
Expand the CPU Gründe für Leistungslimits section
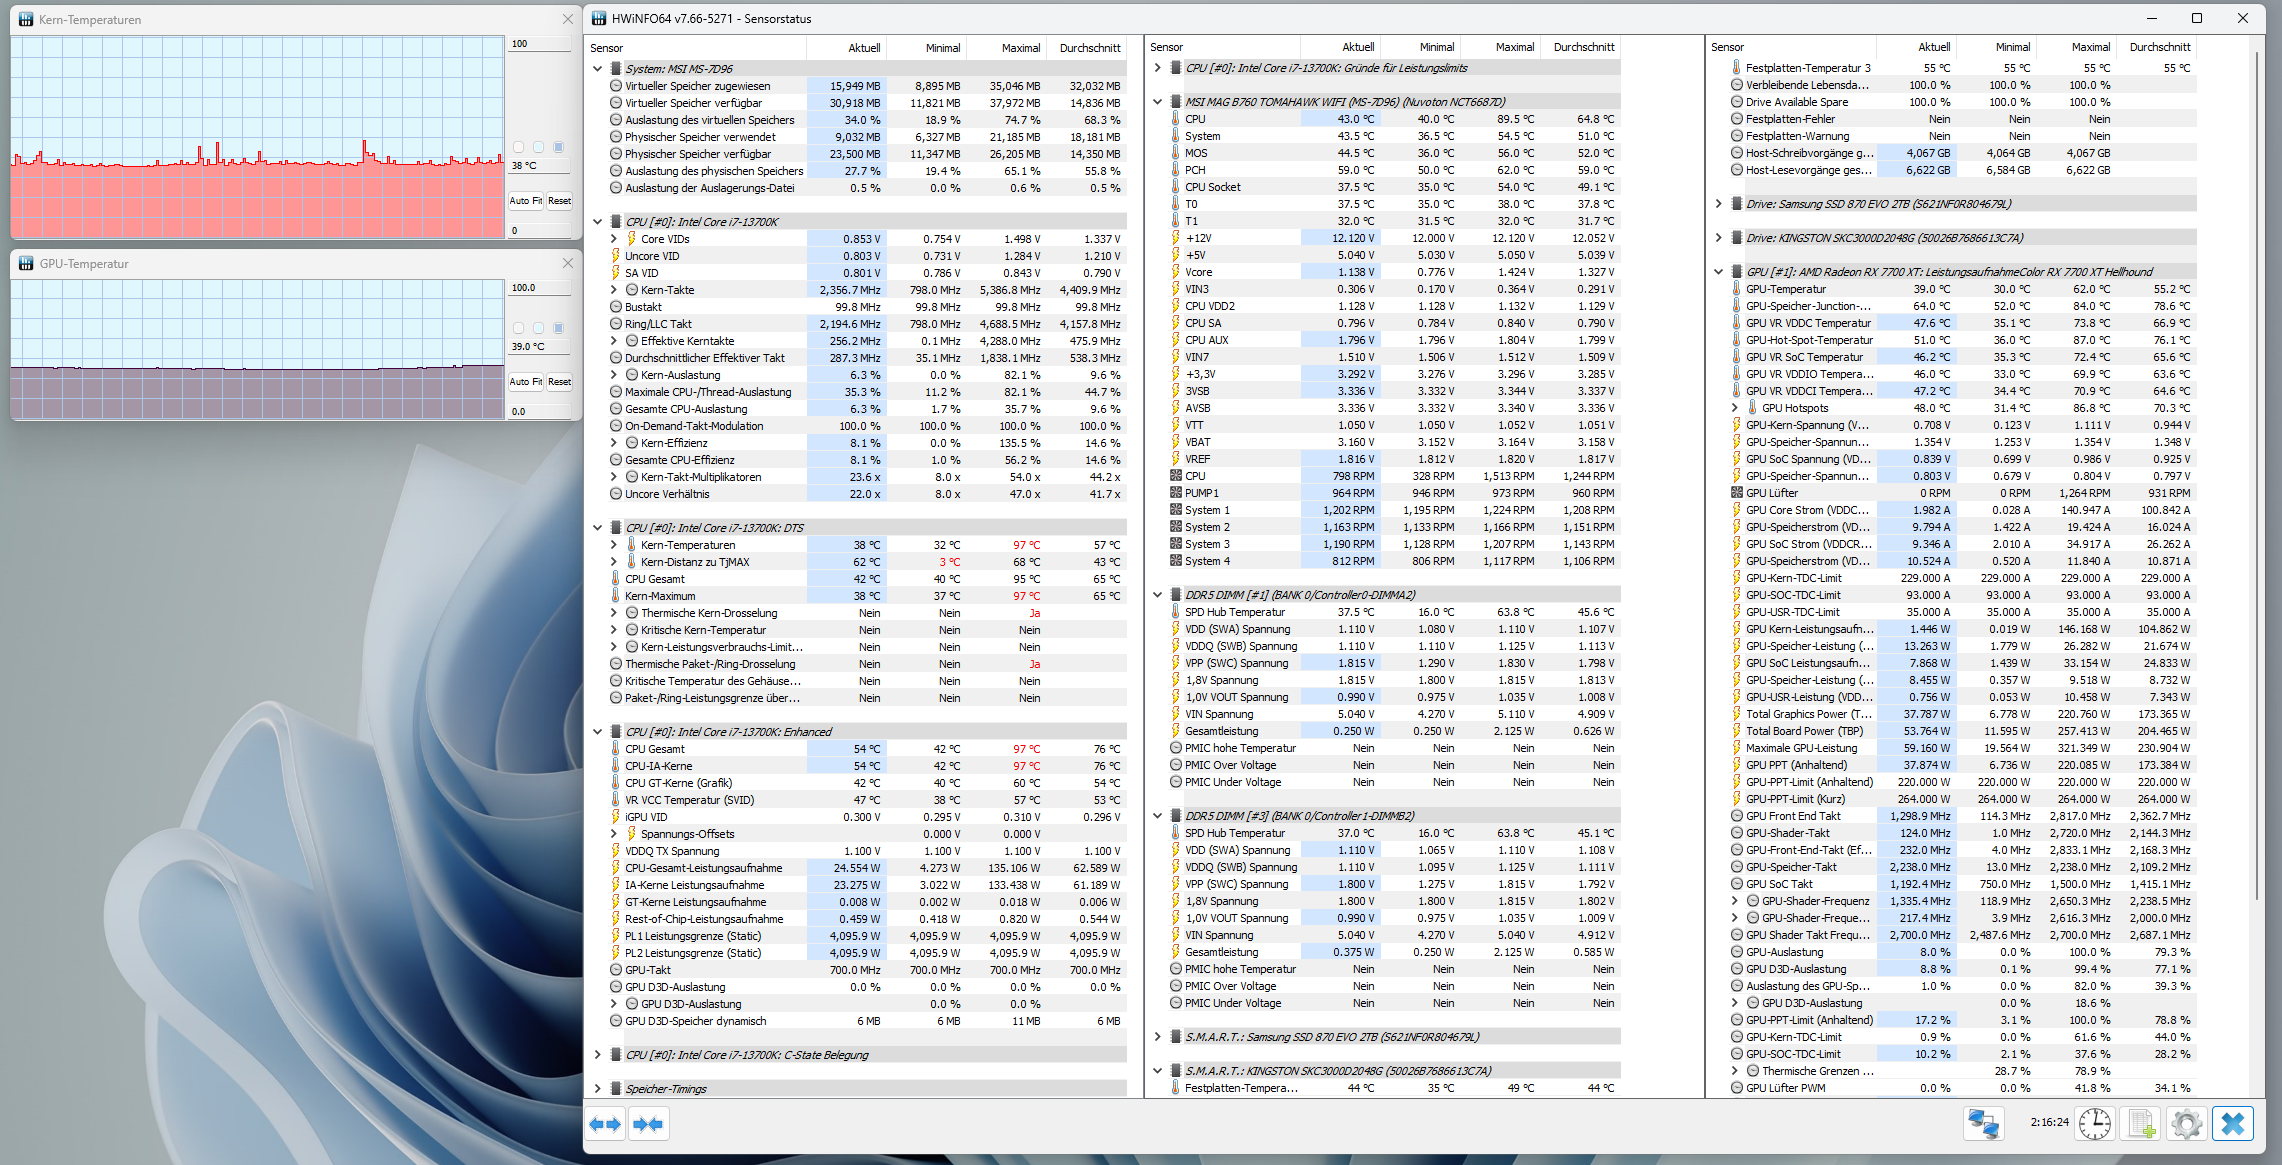click(x=1158, y=67)
